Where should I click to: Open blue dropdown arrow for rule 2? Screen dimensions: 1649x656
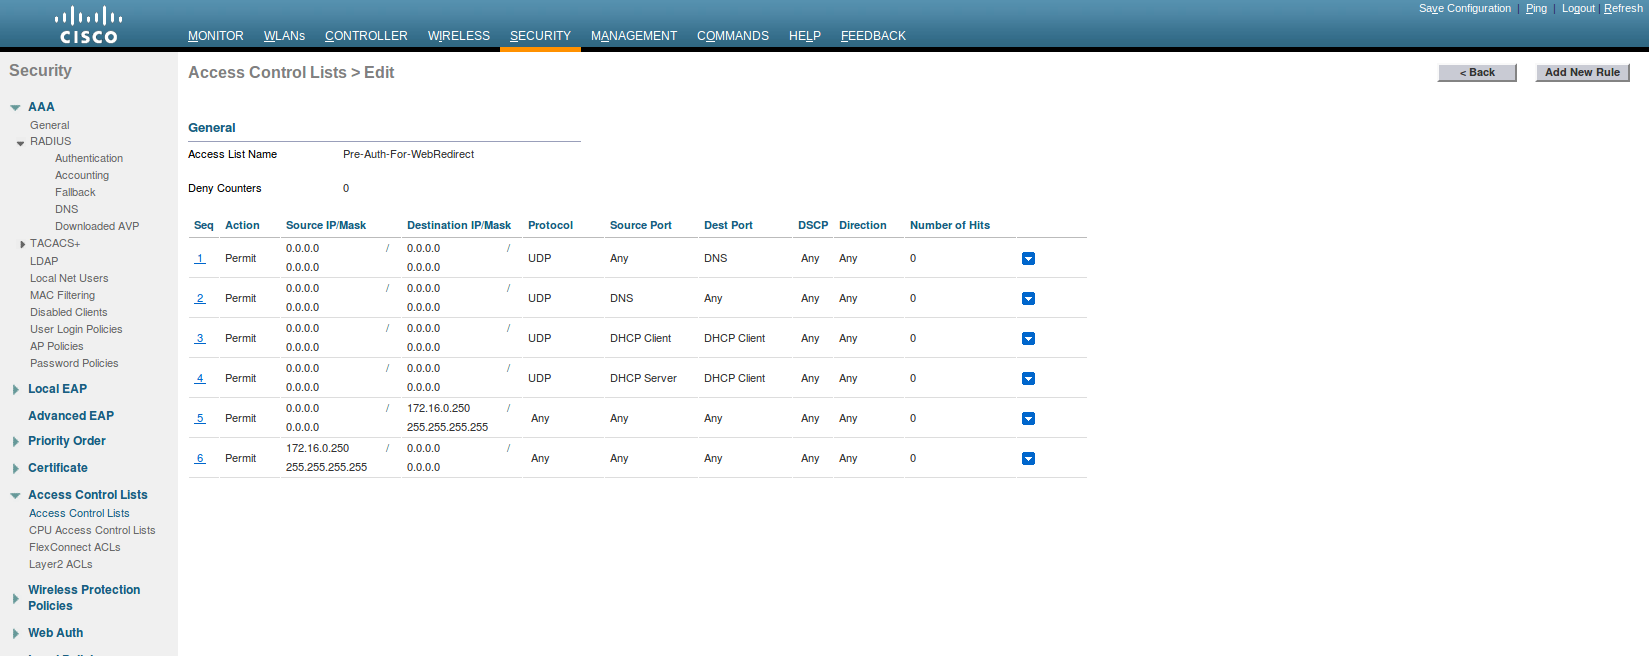click(1028, 299)
